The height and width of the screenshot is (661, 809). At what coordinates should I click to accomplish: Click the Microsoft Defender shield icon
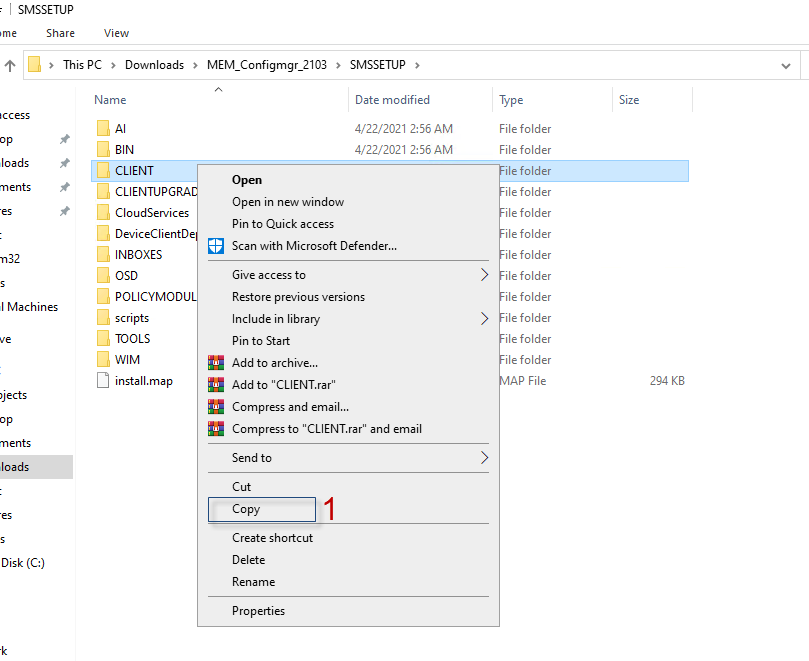pyautogui.click(x=216, y=246)
